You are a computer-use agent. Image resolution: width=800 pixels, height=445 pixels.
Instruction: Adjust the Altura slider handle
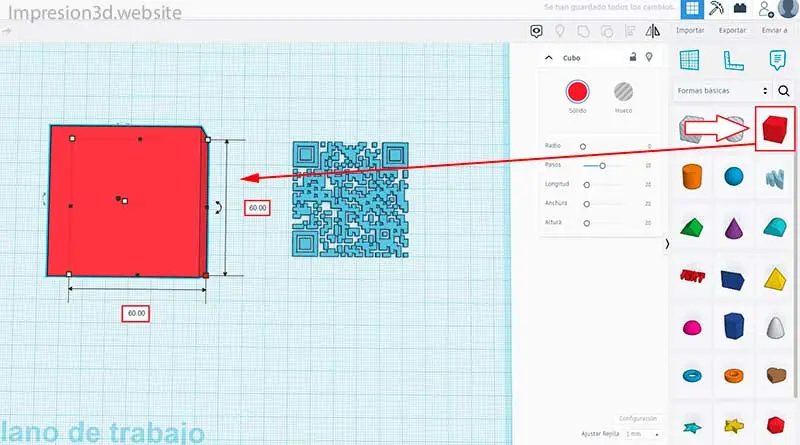coord(587,223)
